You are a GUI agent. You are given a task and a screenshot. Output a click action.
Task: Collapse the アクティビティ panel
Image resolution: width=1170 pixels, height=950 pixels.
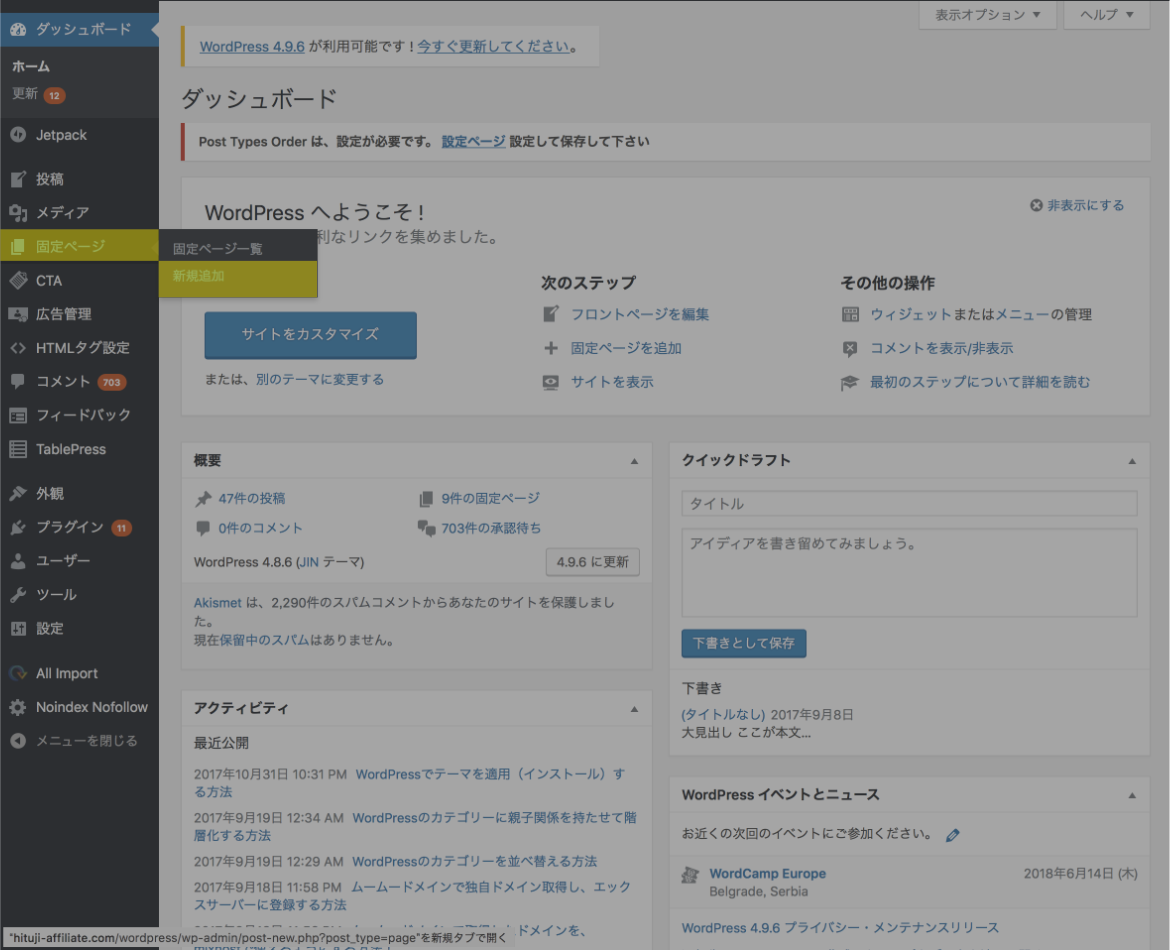point(634,709)
